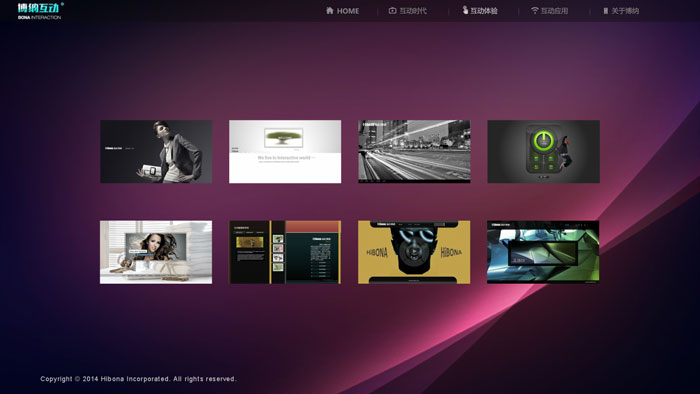This screenshot has width=700, height=394.
Task: Click the wifi icon beside 互动应用
Action: 534,10
